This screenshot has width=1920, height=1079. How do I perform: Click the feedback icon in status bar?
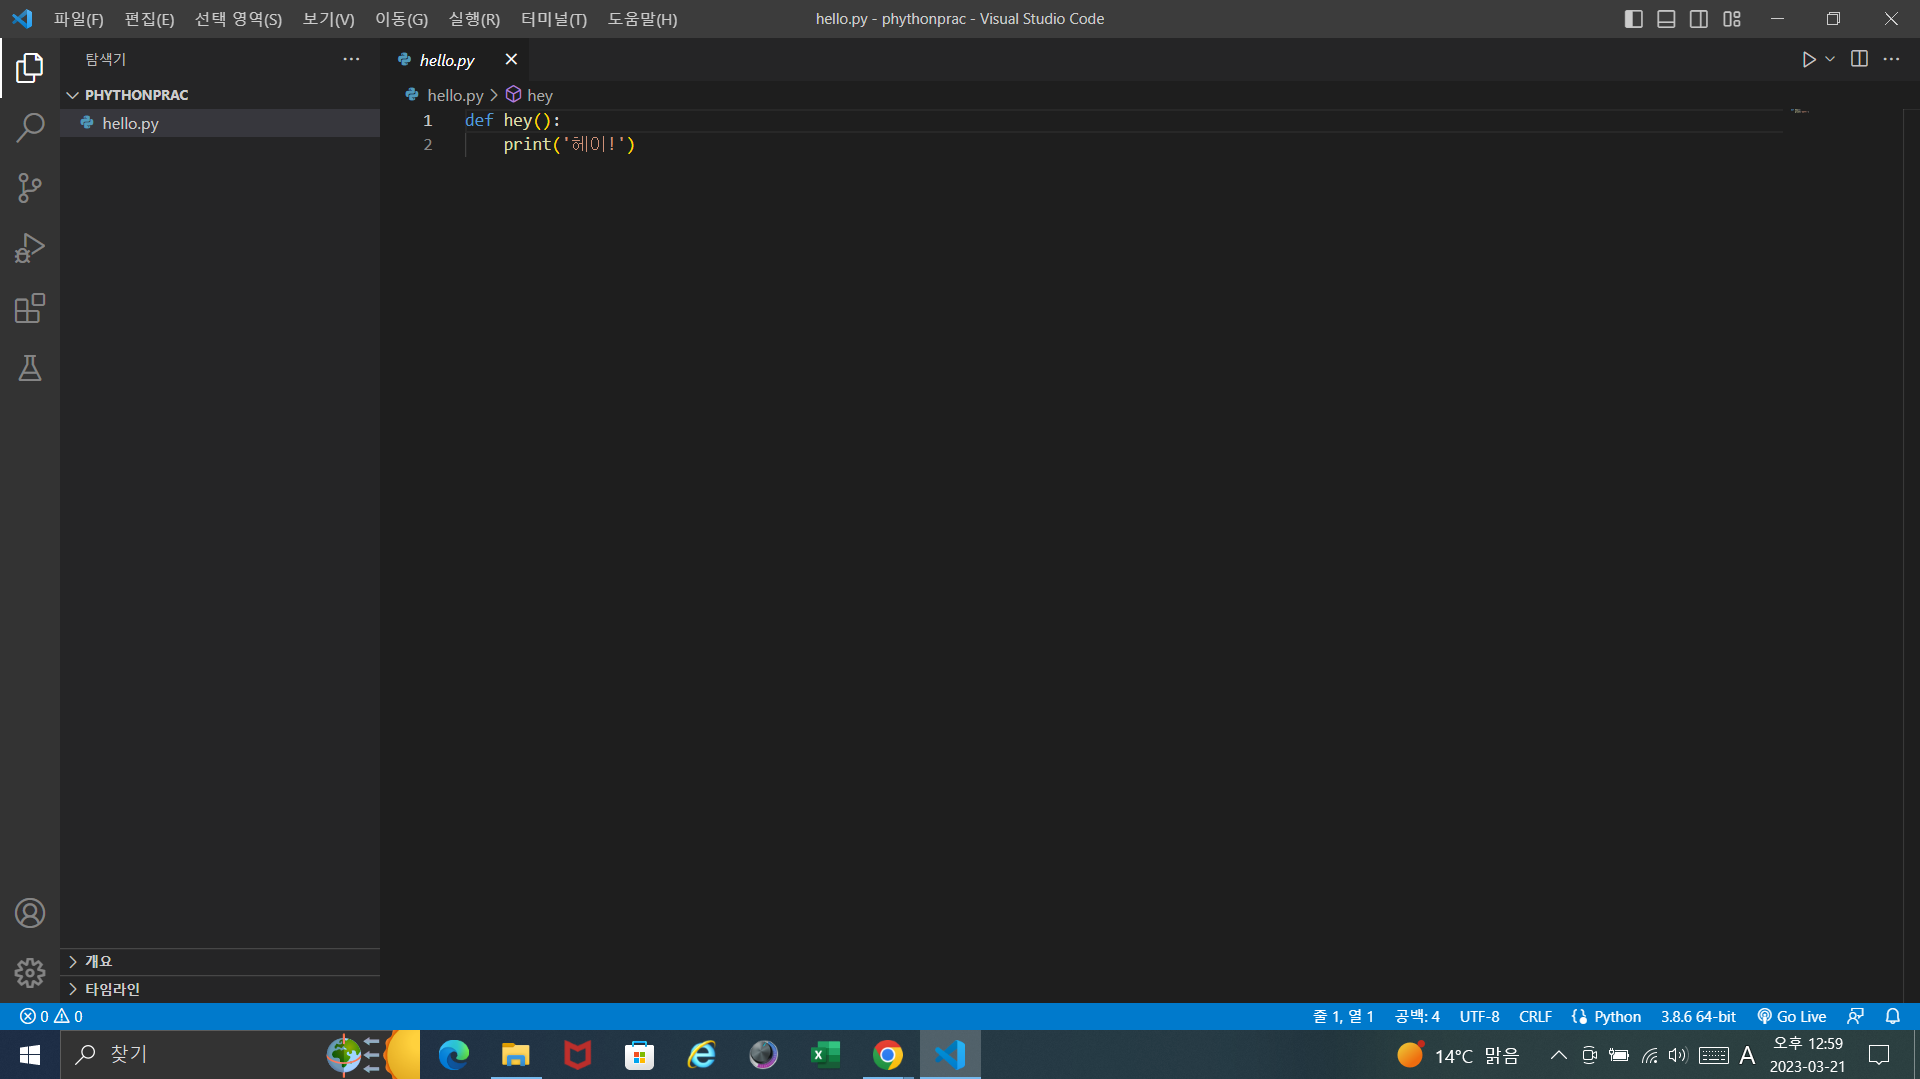tap(1856, 1016)
